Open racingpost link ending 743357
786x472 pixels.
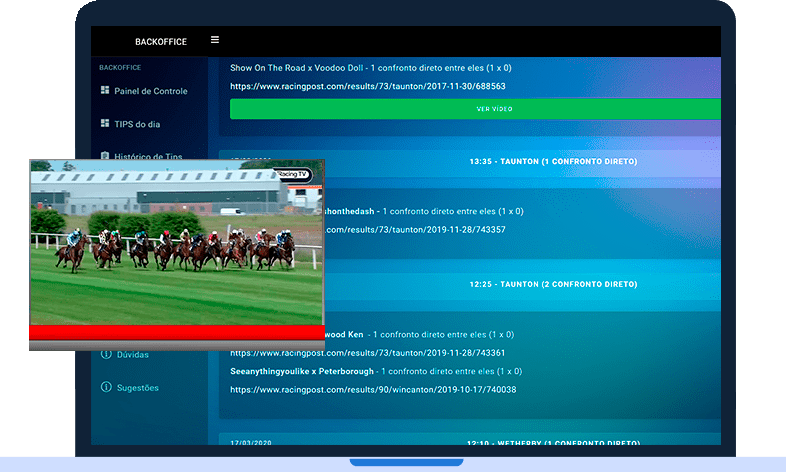point(415,229)
